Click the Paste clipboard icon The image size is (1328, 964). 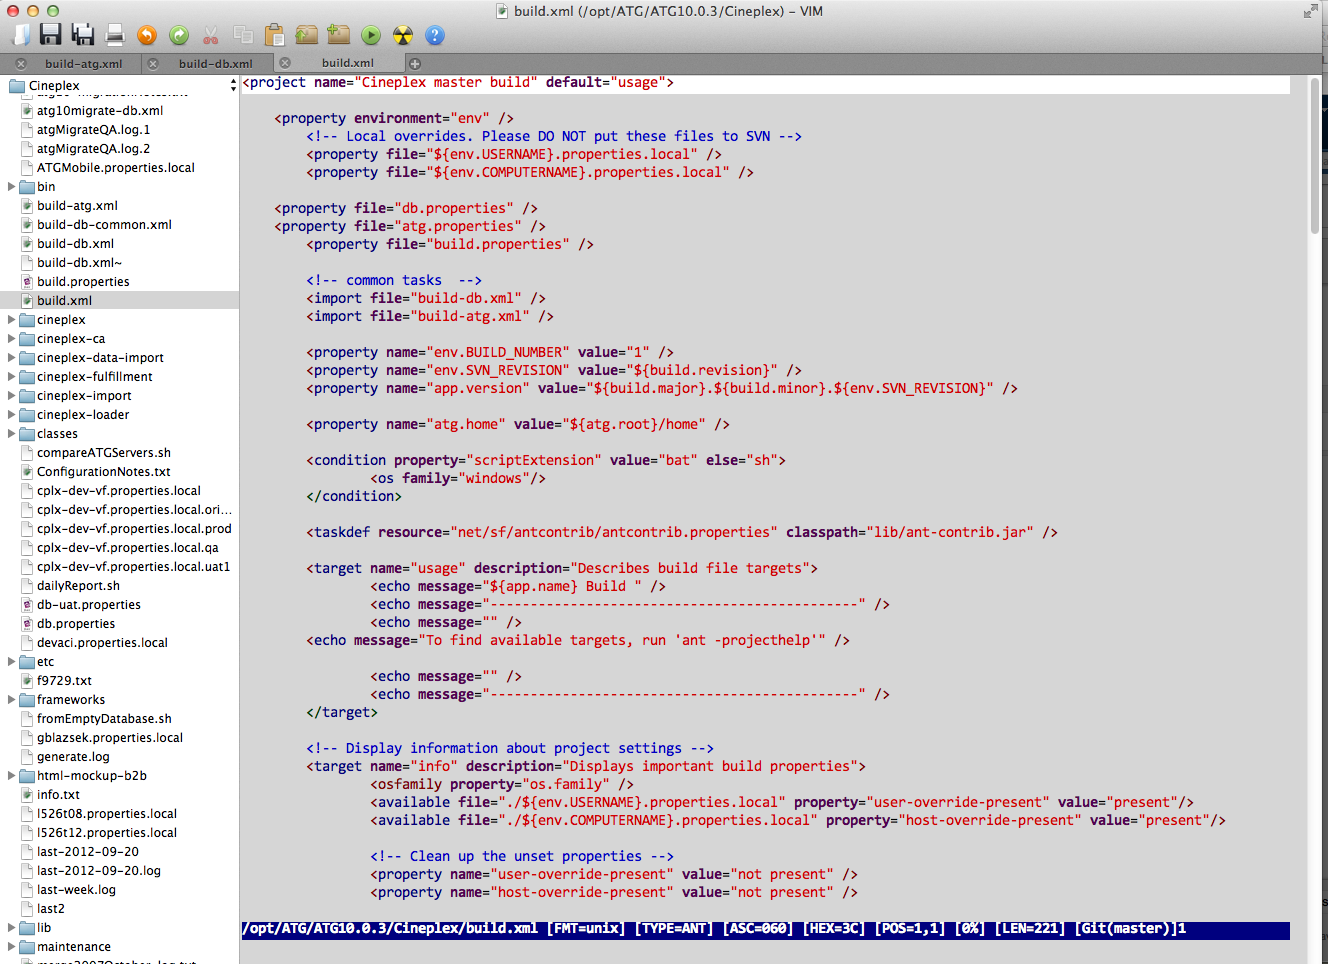coord(275,35)
